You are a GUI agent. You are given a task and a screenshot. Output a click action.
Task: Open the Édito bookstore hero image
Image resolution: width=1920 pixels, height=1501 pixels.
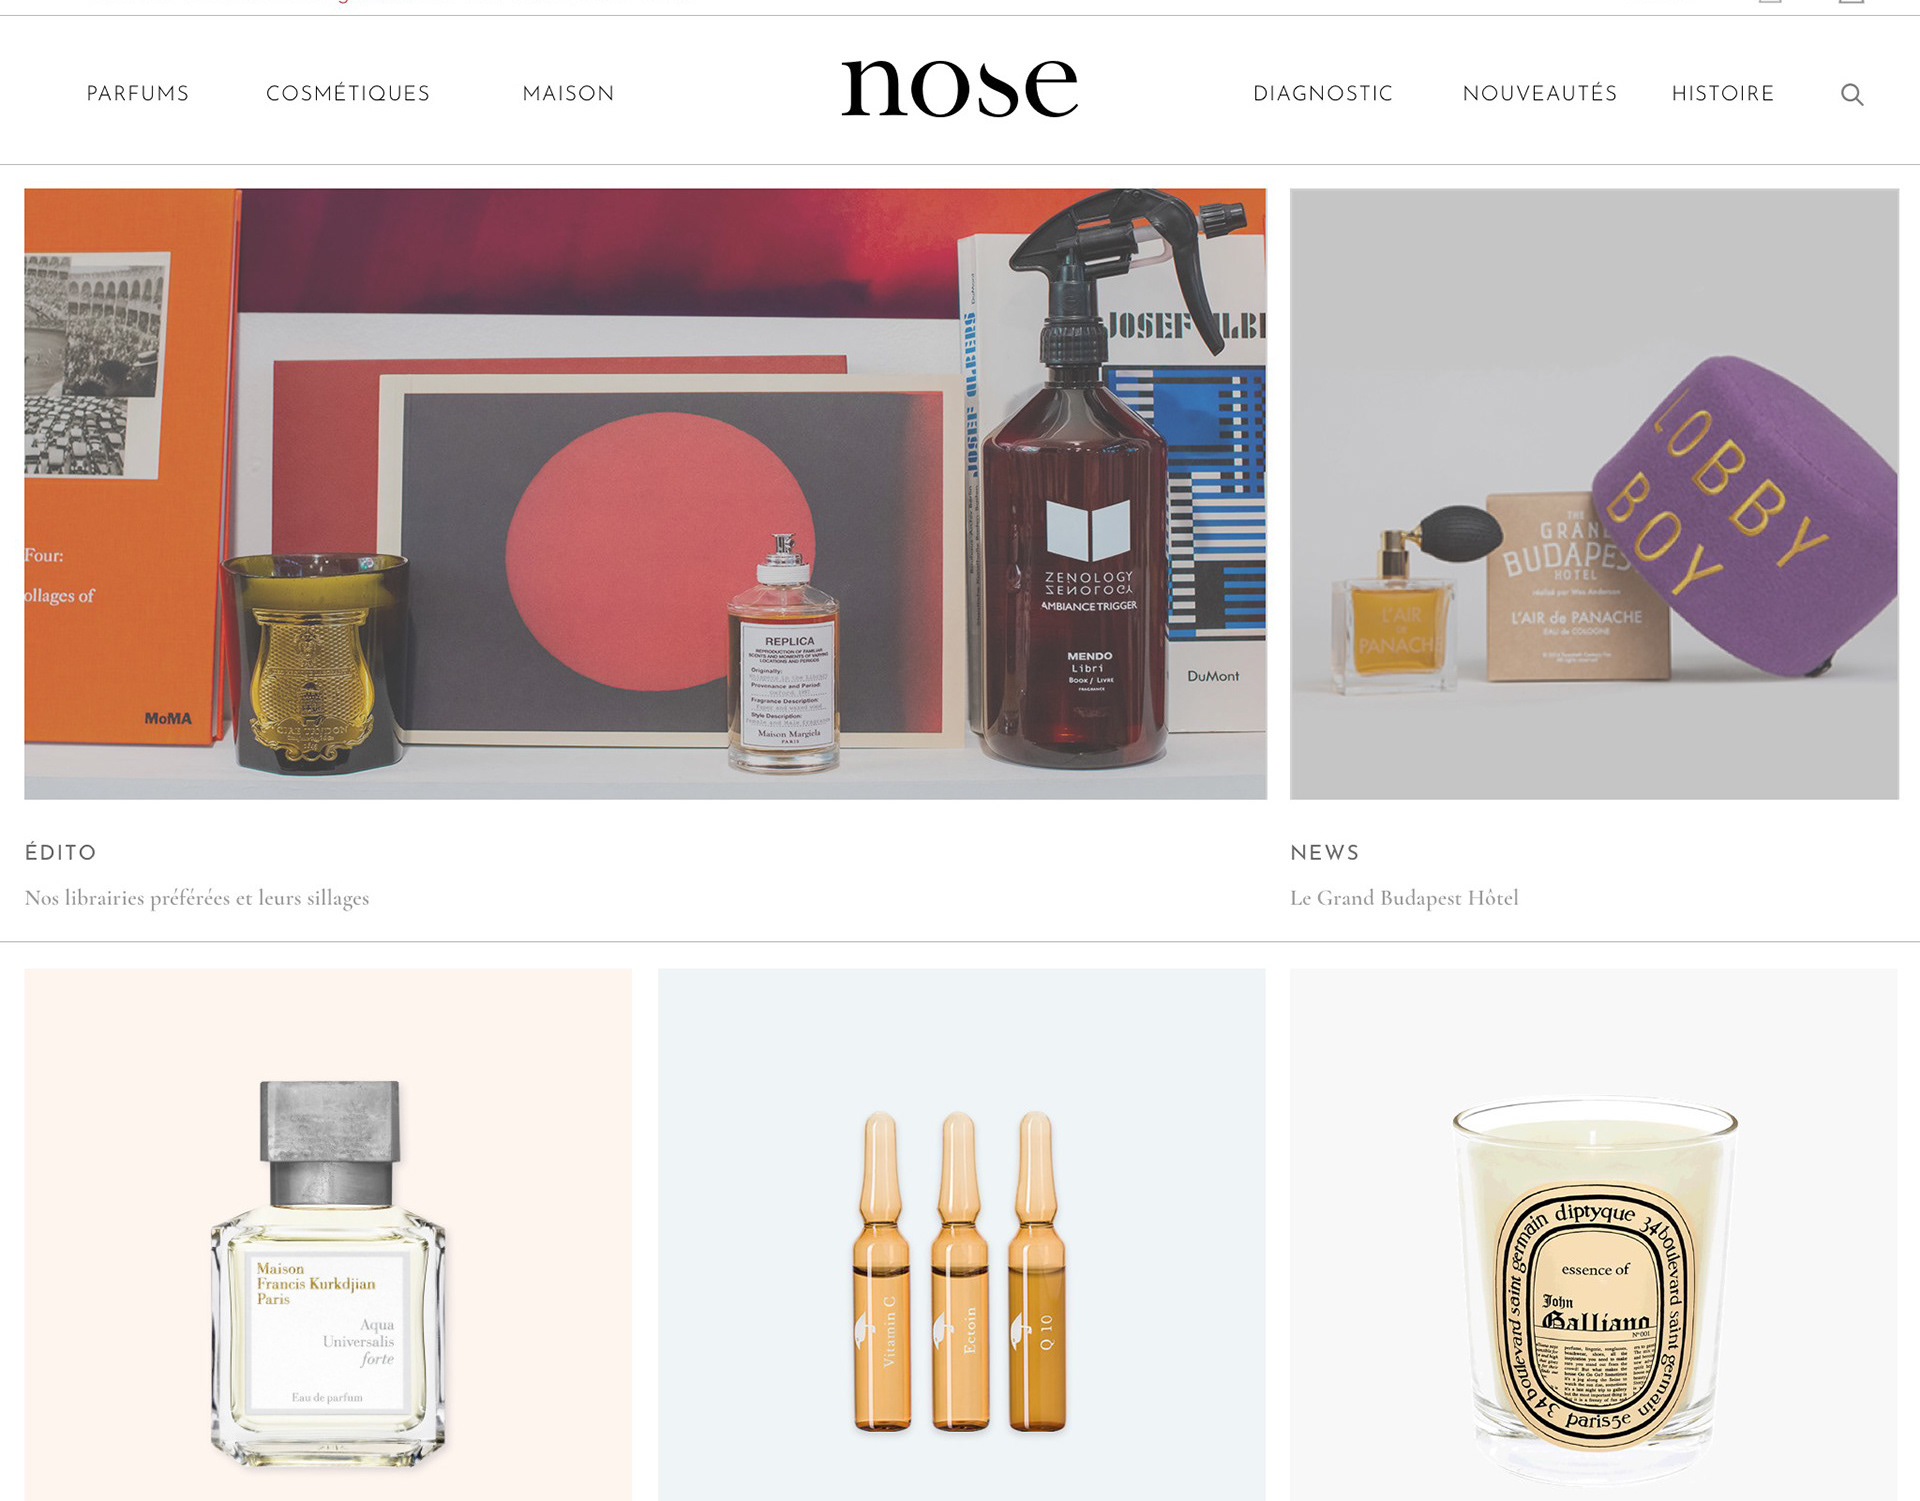click(x=645, y=494)
